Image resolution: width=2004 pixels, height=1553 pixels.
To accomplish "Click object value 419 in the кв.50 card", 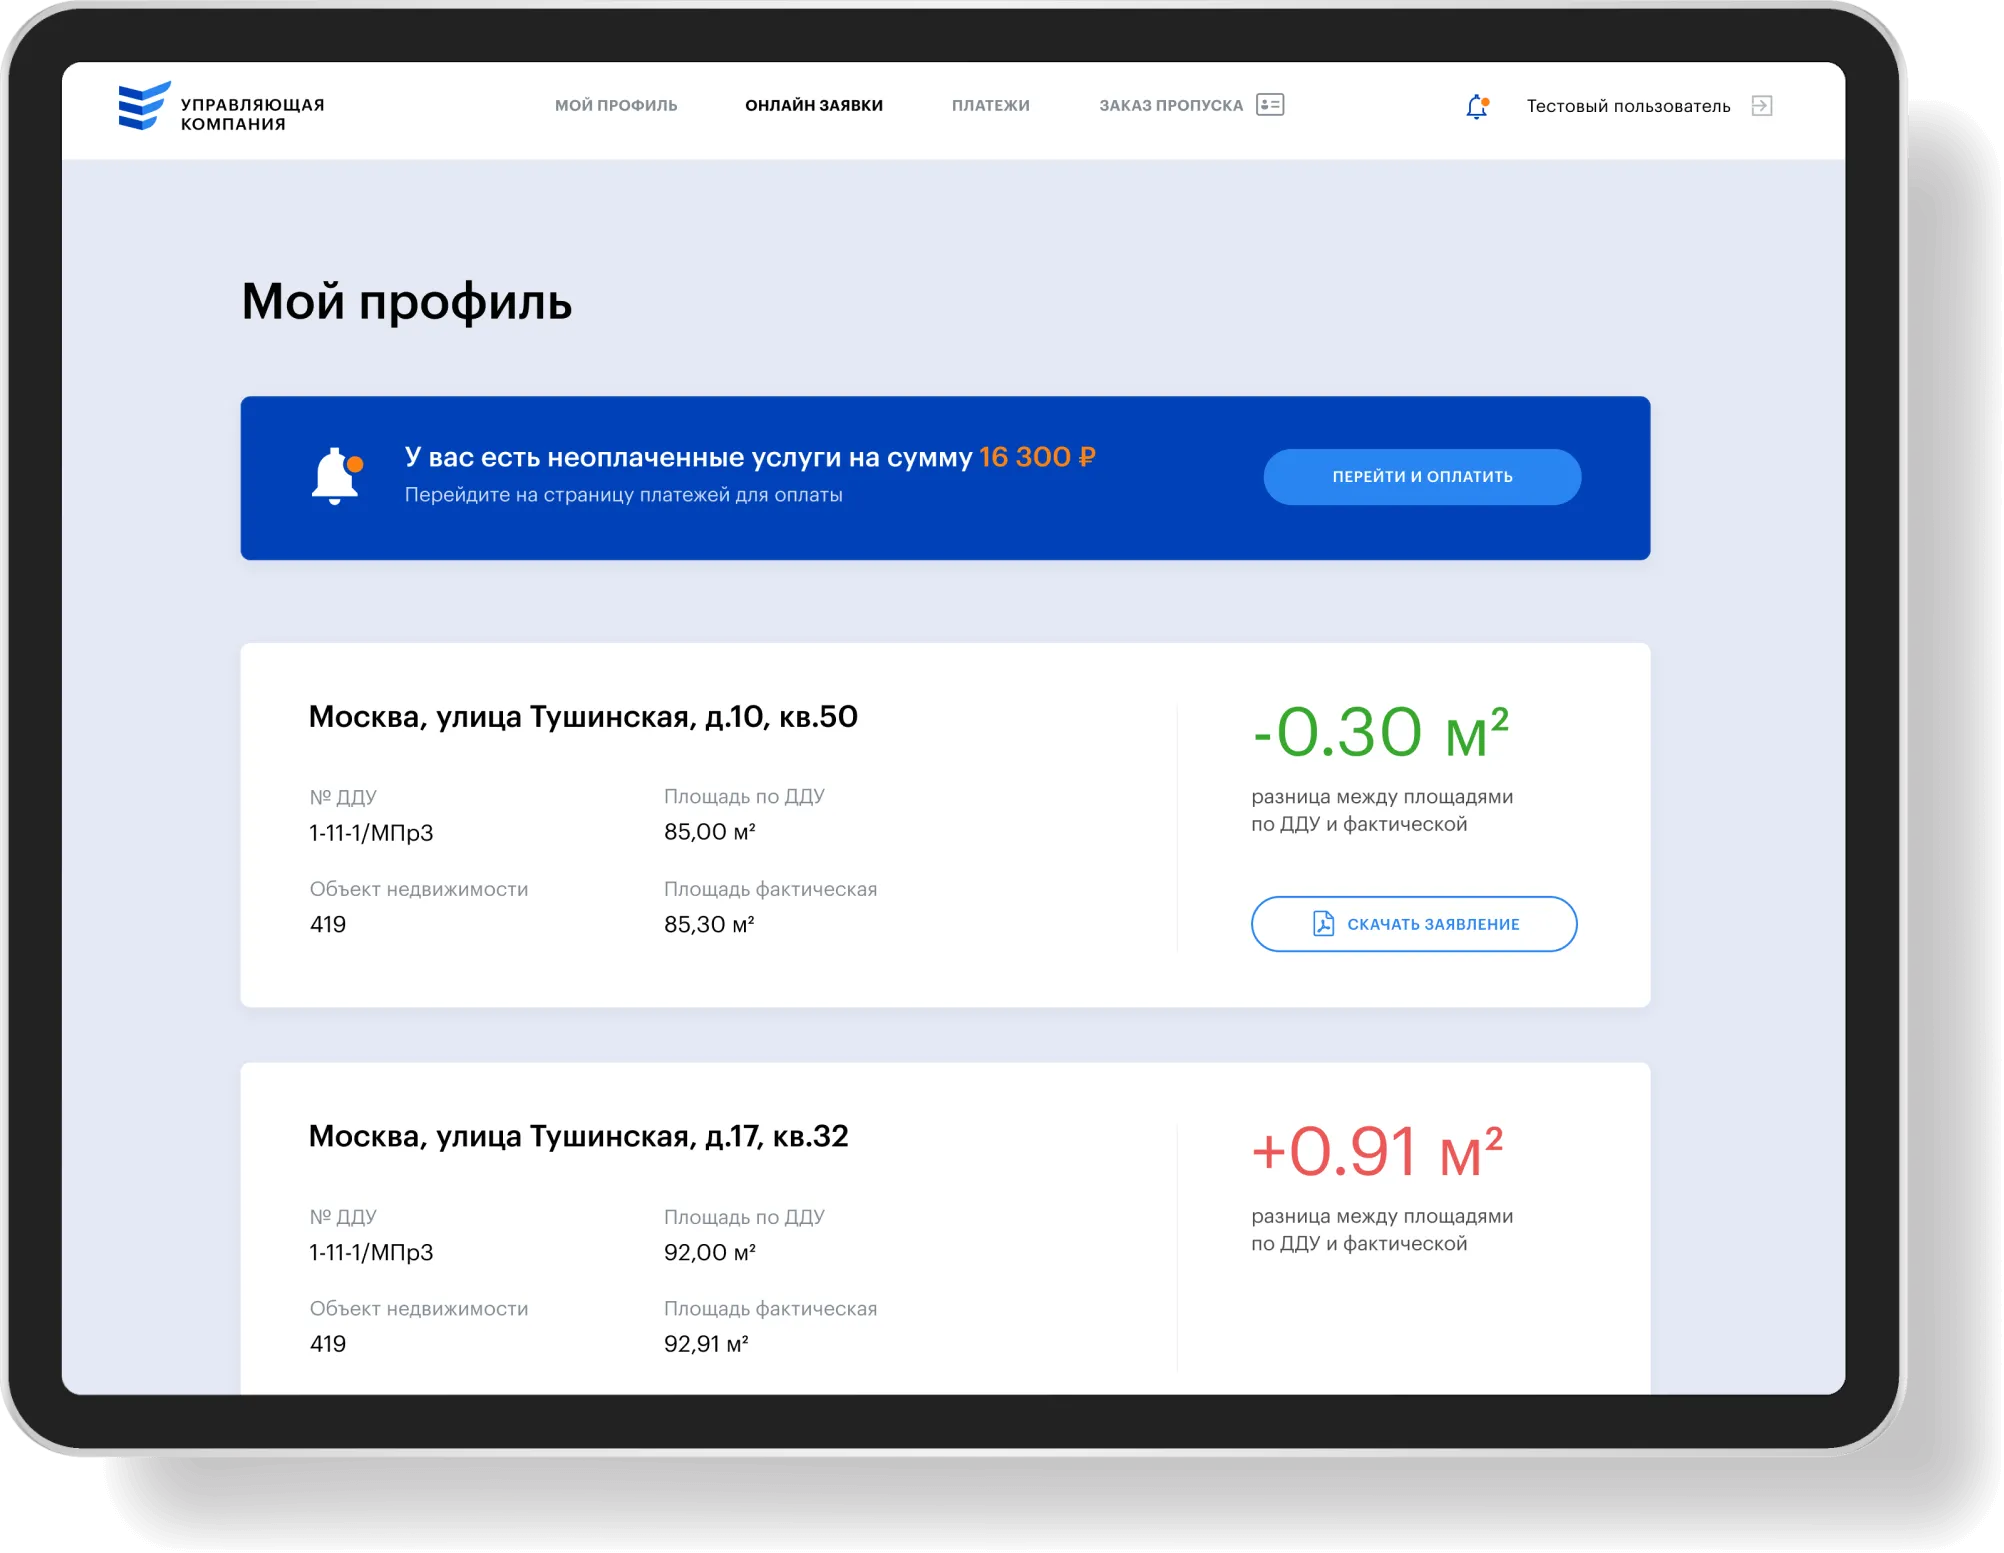I will tap(328, 925).
